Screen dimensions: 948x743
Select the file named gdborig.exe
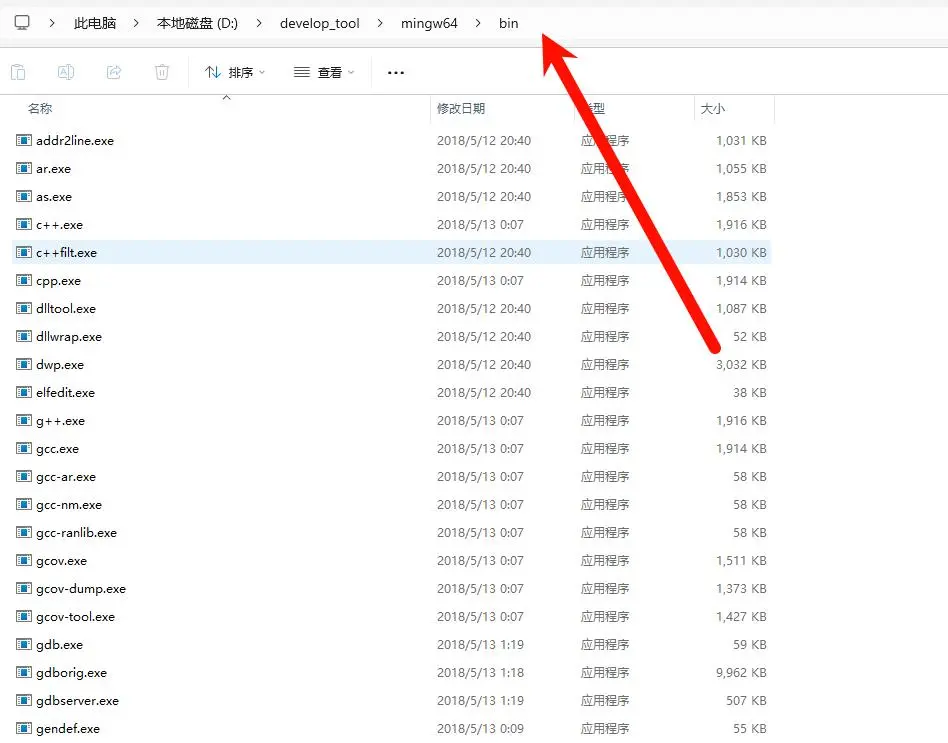[x=71, y=673]
